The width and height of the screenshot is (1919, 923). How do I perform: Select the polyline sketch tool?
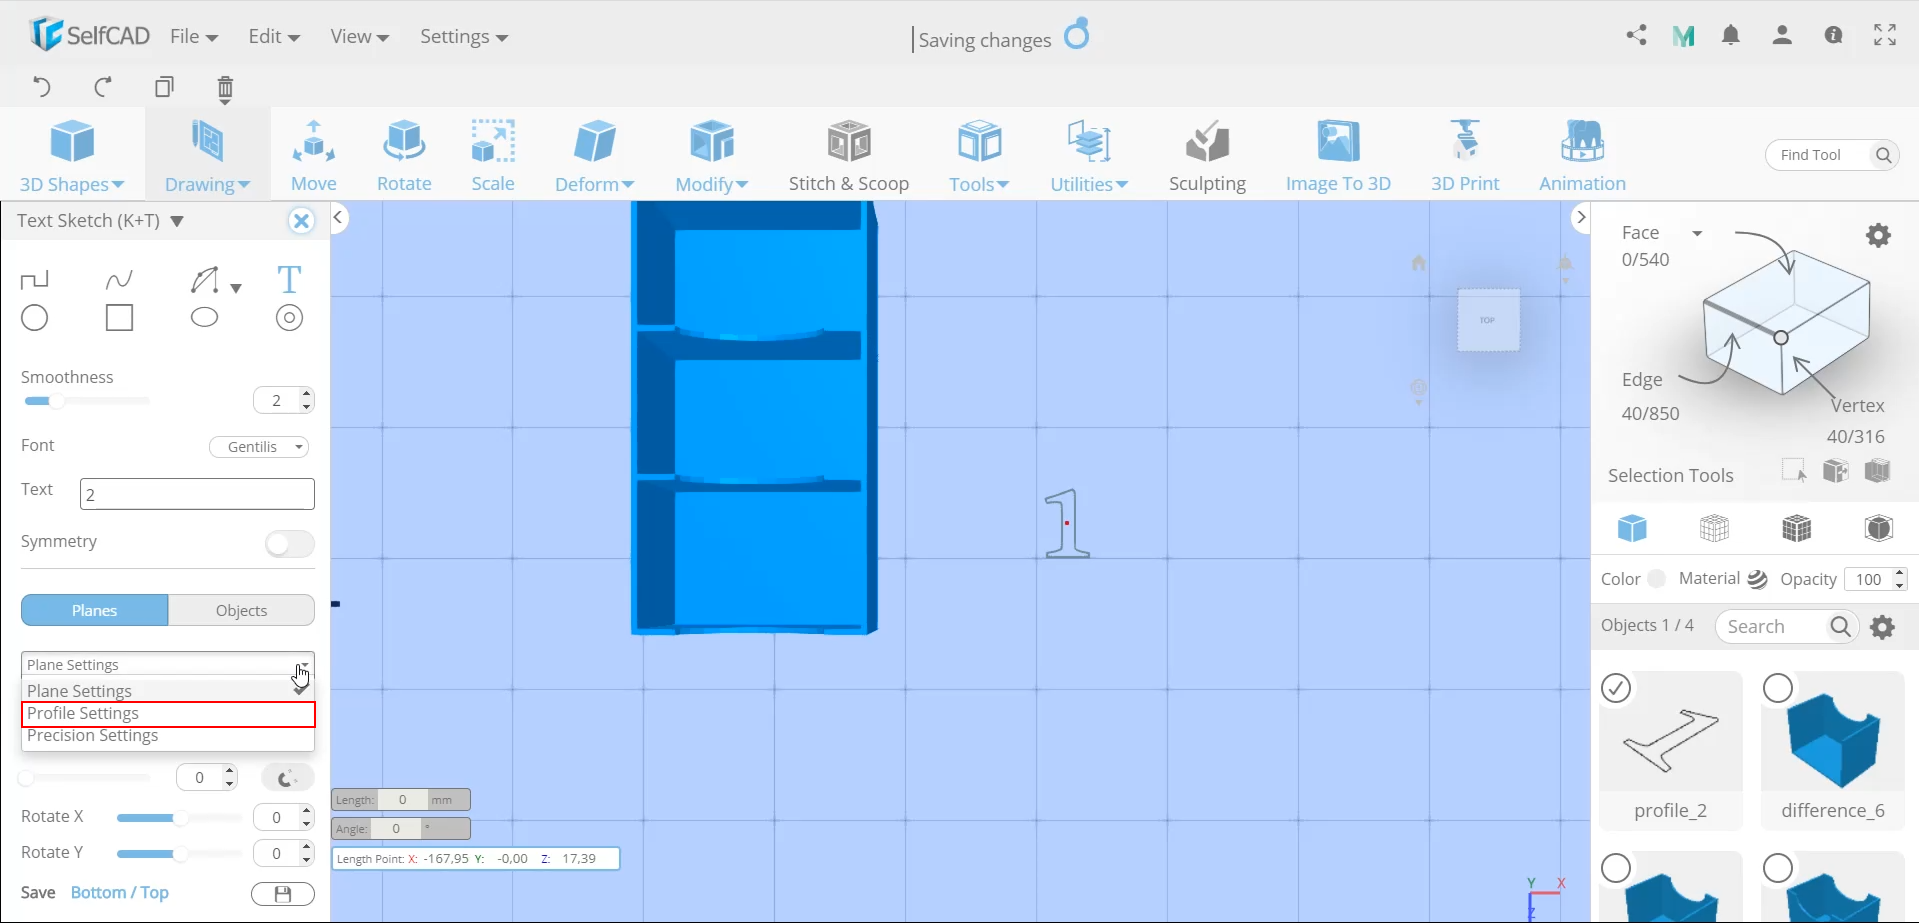(x=35, y=279)
